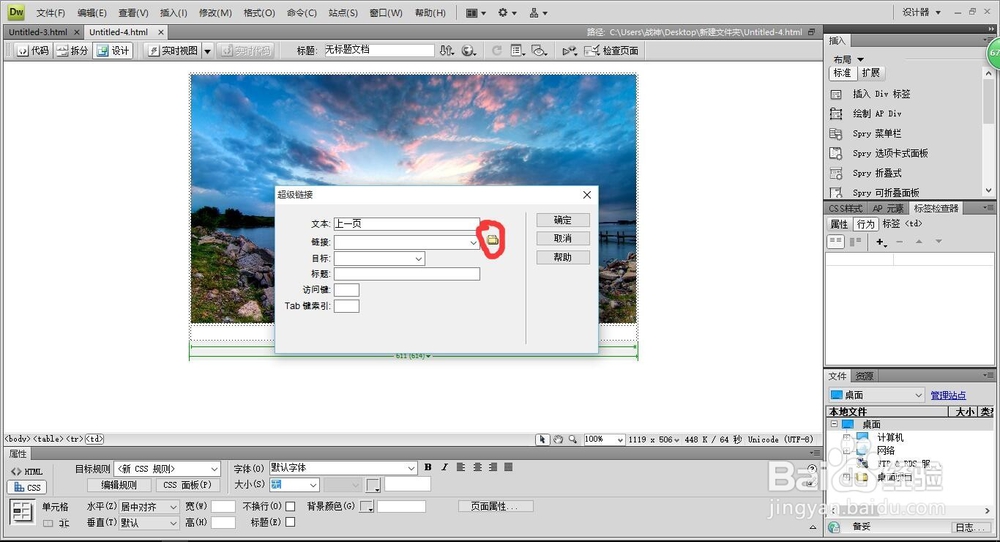Pick a cell background color swatch
The width and height of the screenshot is (1000, 542).
[x=367, y=506]
